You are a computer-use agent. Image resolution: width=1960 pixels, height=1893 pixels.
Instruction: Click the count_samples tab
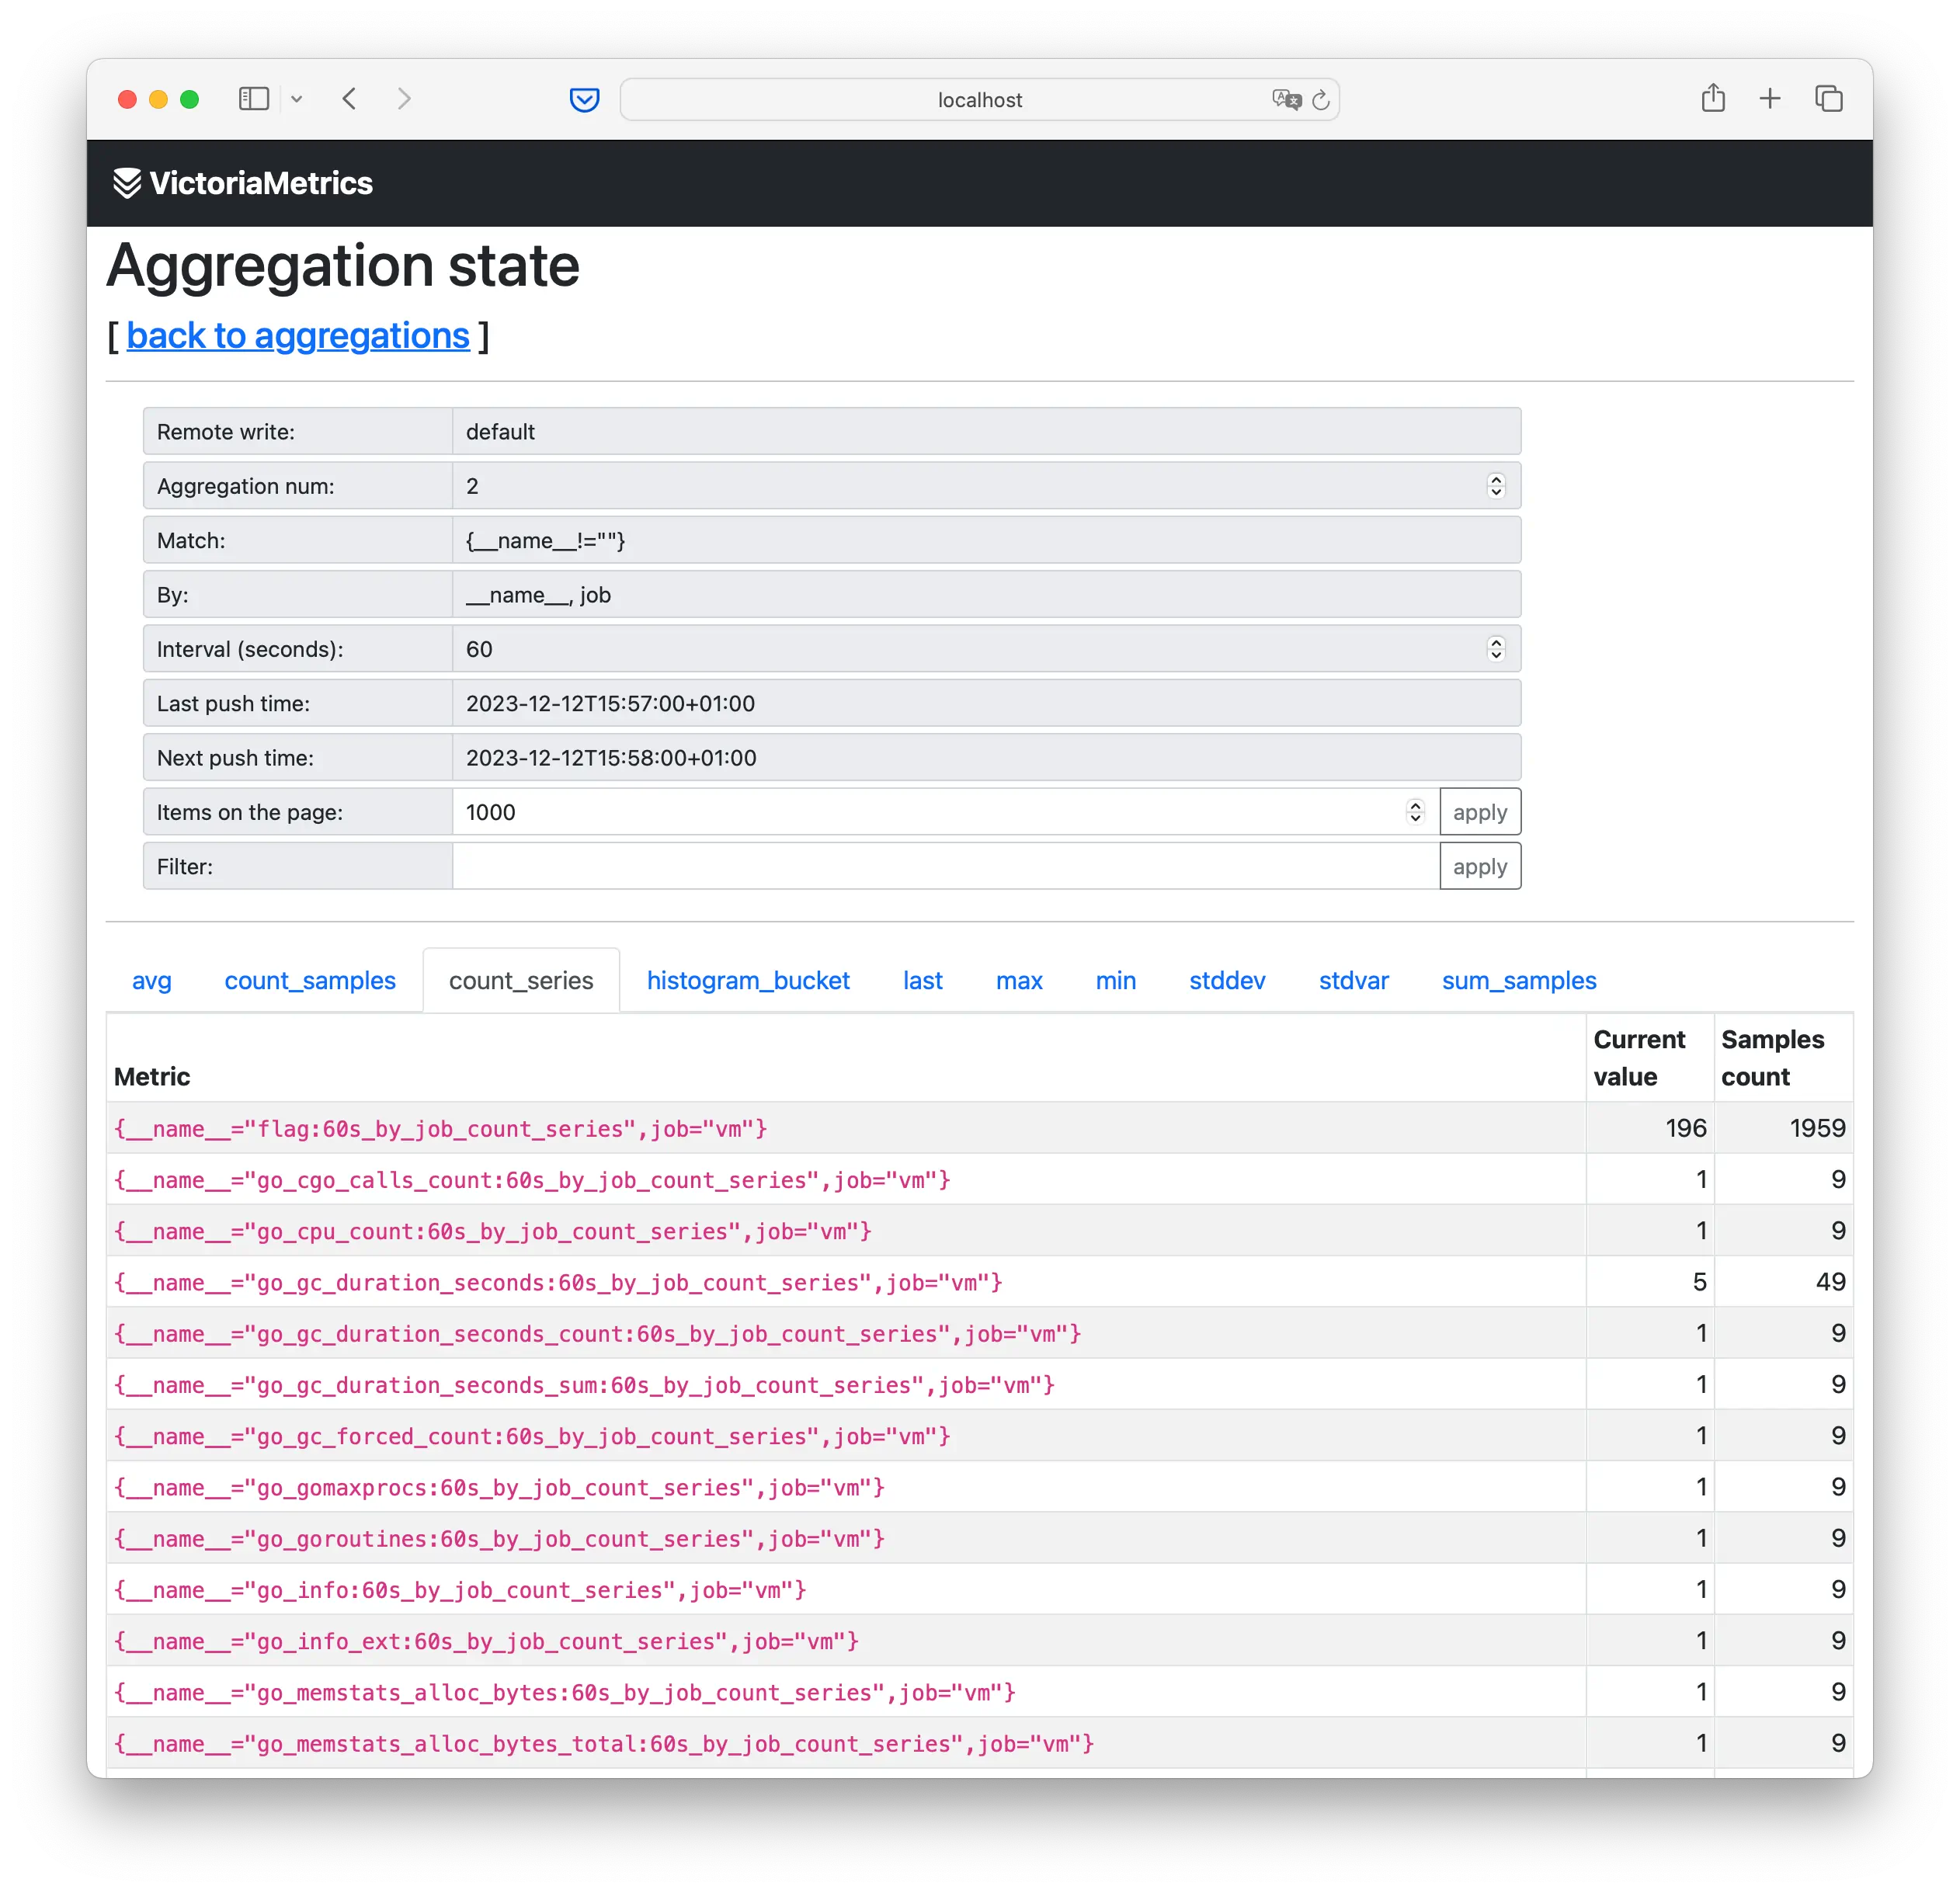point(310,980)
